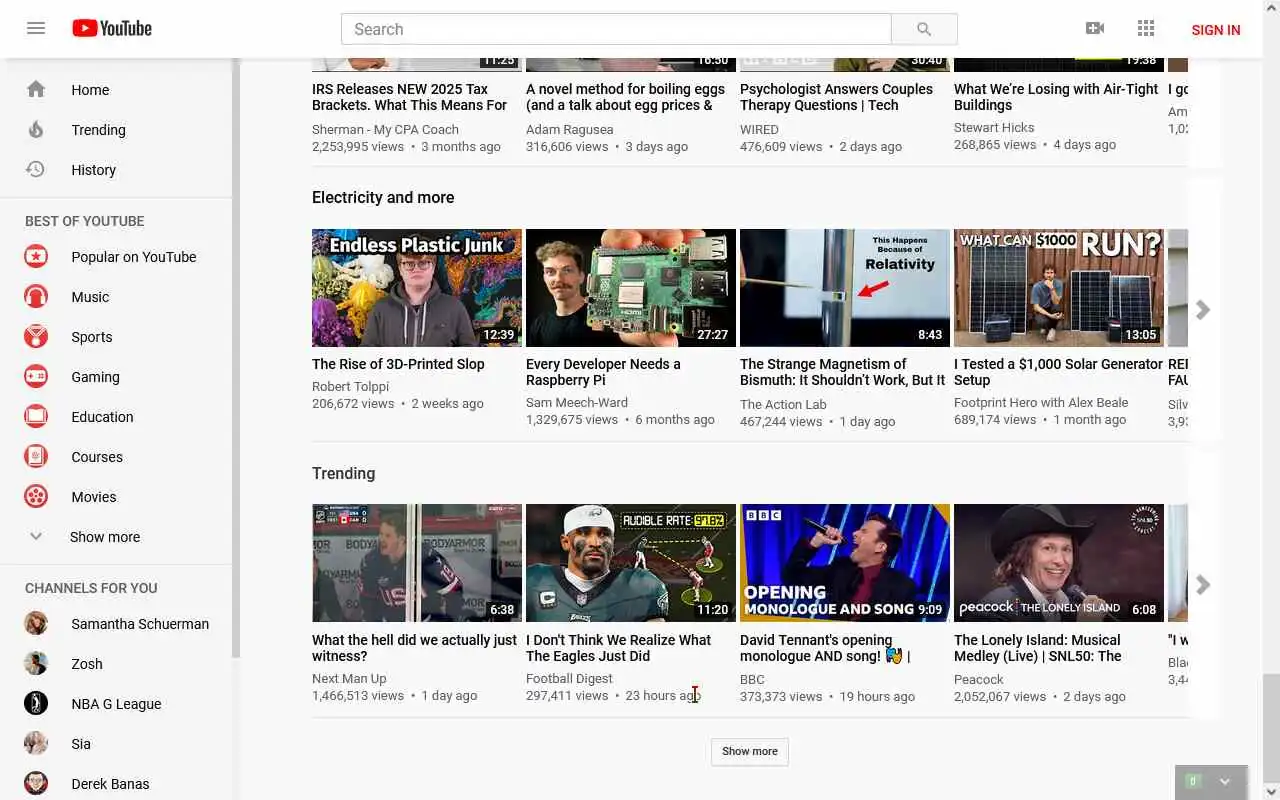Image resolution: width=1280 pixels, height=800 pixels.
Task: Click the Movies film reel icon
Action: coord(36,497)
